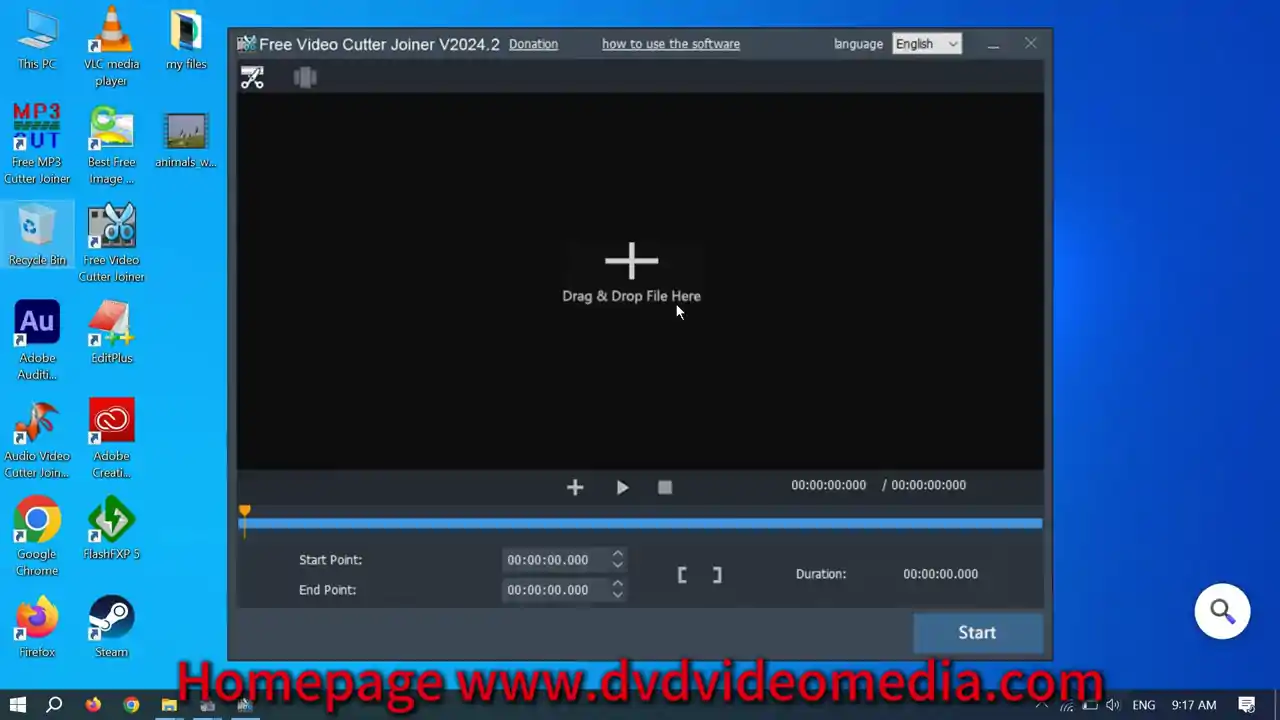Screen dimensions: 1280x720
Task: Select Steam desktop icon
Action: [x=111, y=628]
